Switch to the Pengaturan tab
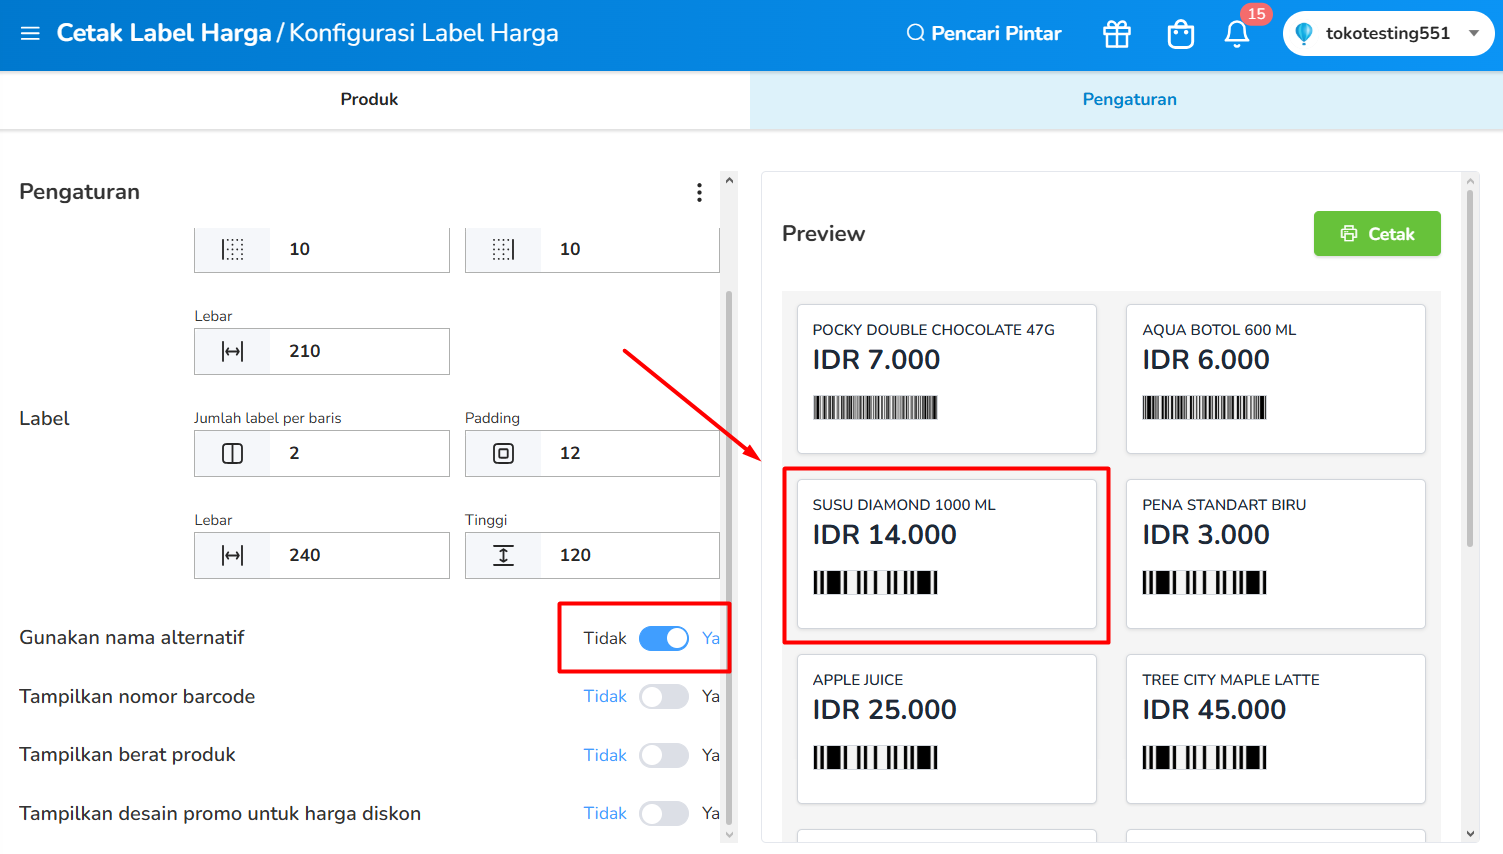Viewport: 1503px width, 854px height. tap(1129, 99)
